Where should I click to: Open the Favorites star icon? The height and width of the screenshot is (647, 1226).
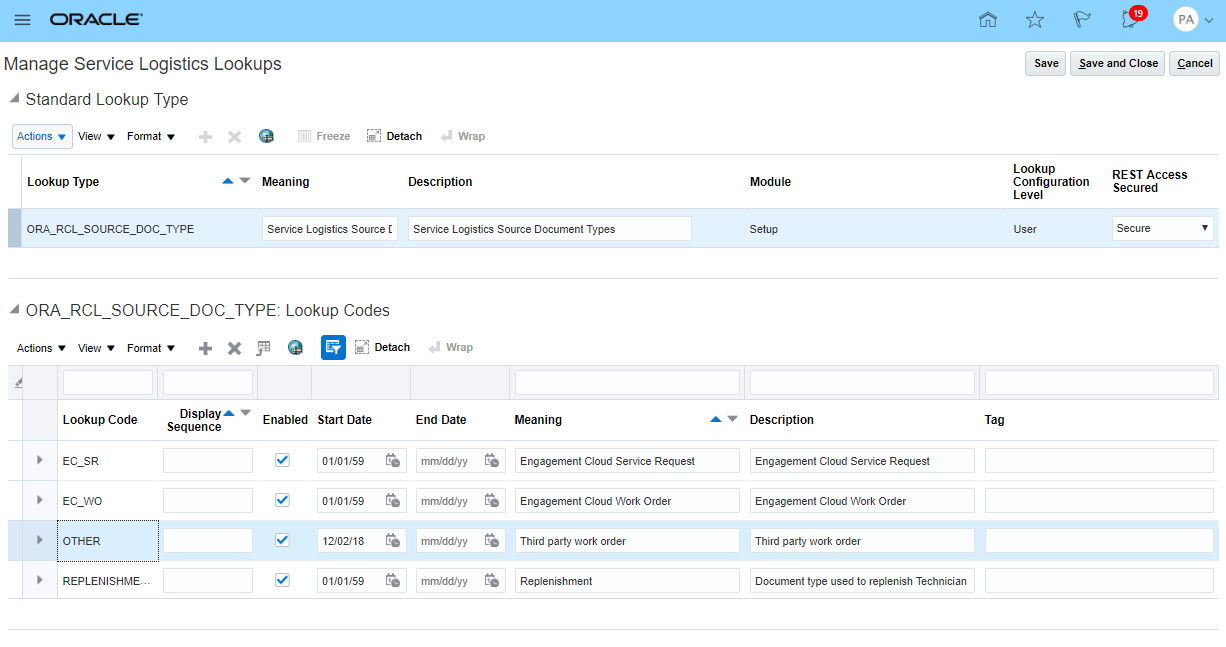point(1035,20)
